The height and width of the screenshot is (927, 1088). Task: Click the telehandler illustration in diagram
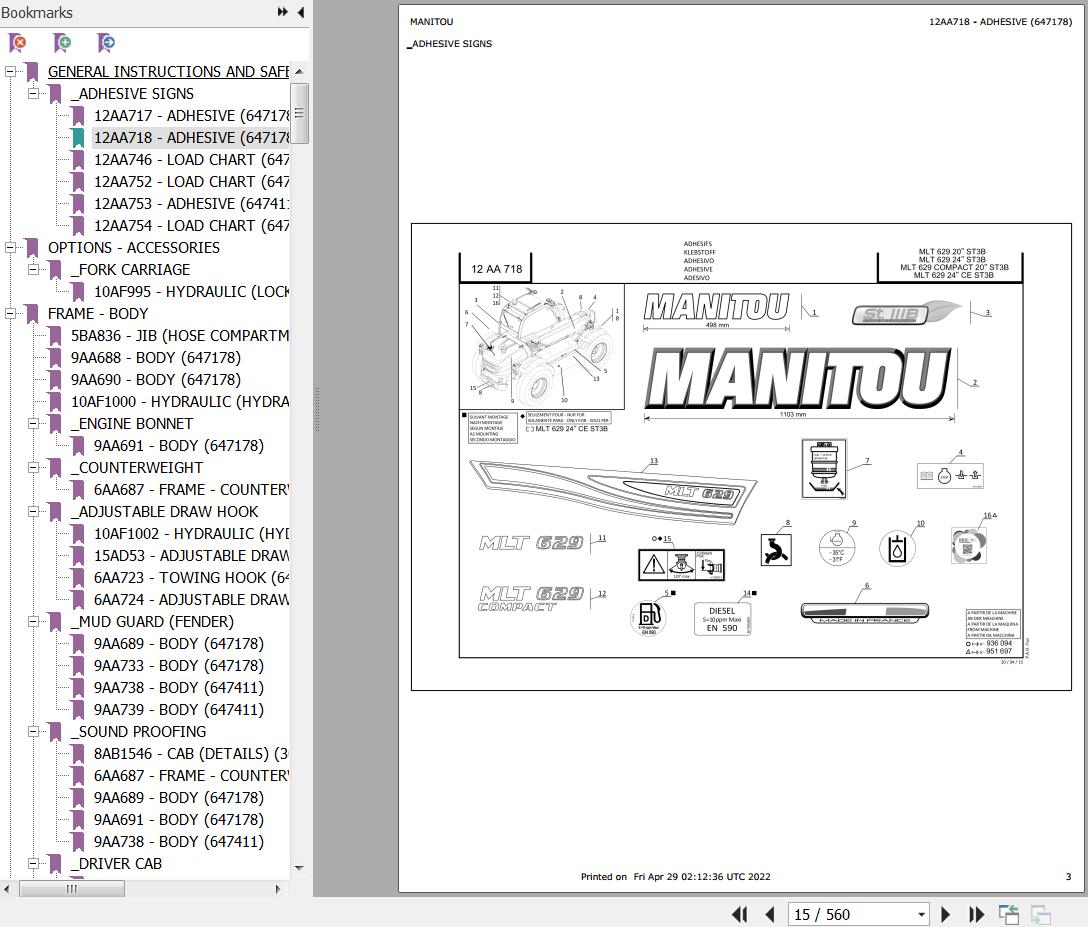[541, 346]
